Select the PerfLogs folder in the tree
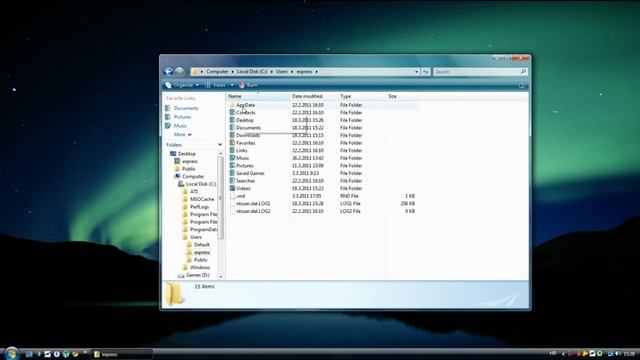The height and width of the screenshot is (360, 640). coord(200,207)
